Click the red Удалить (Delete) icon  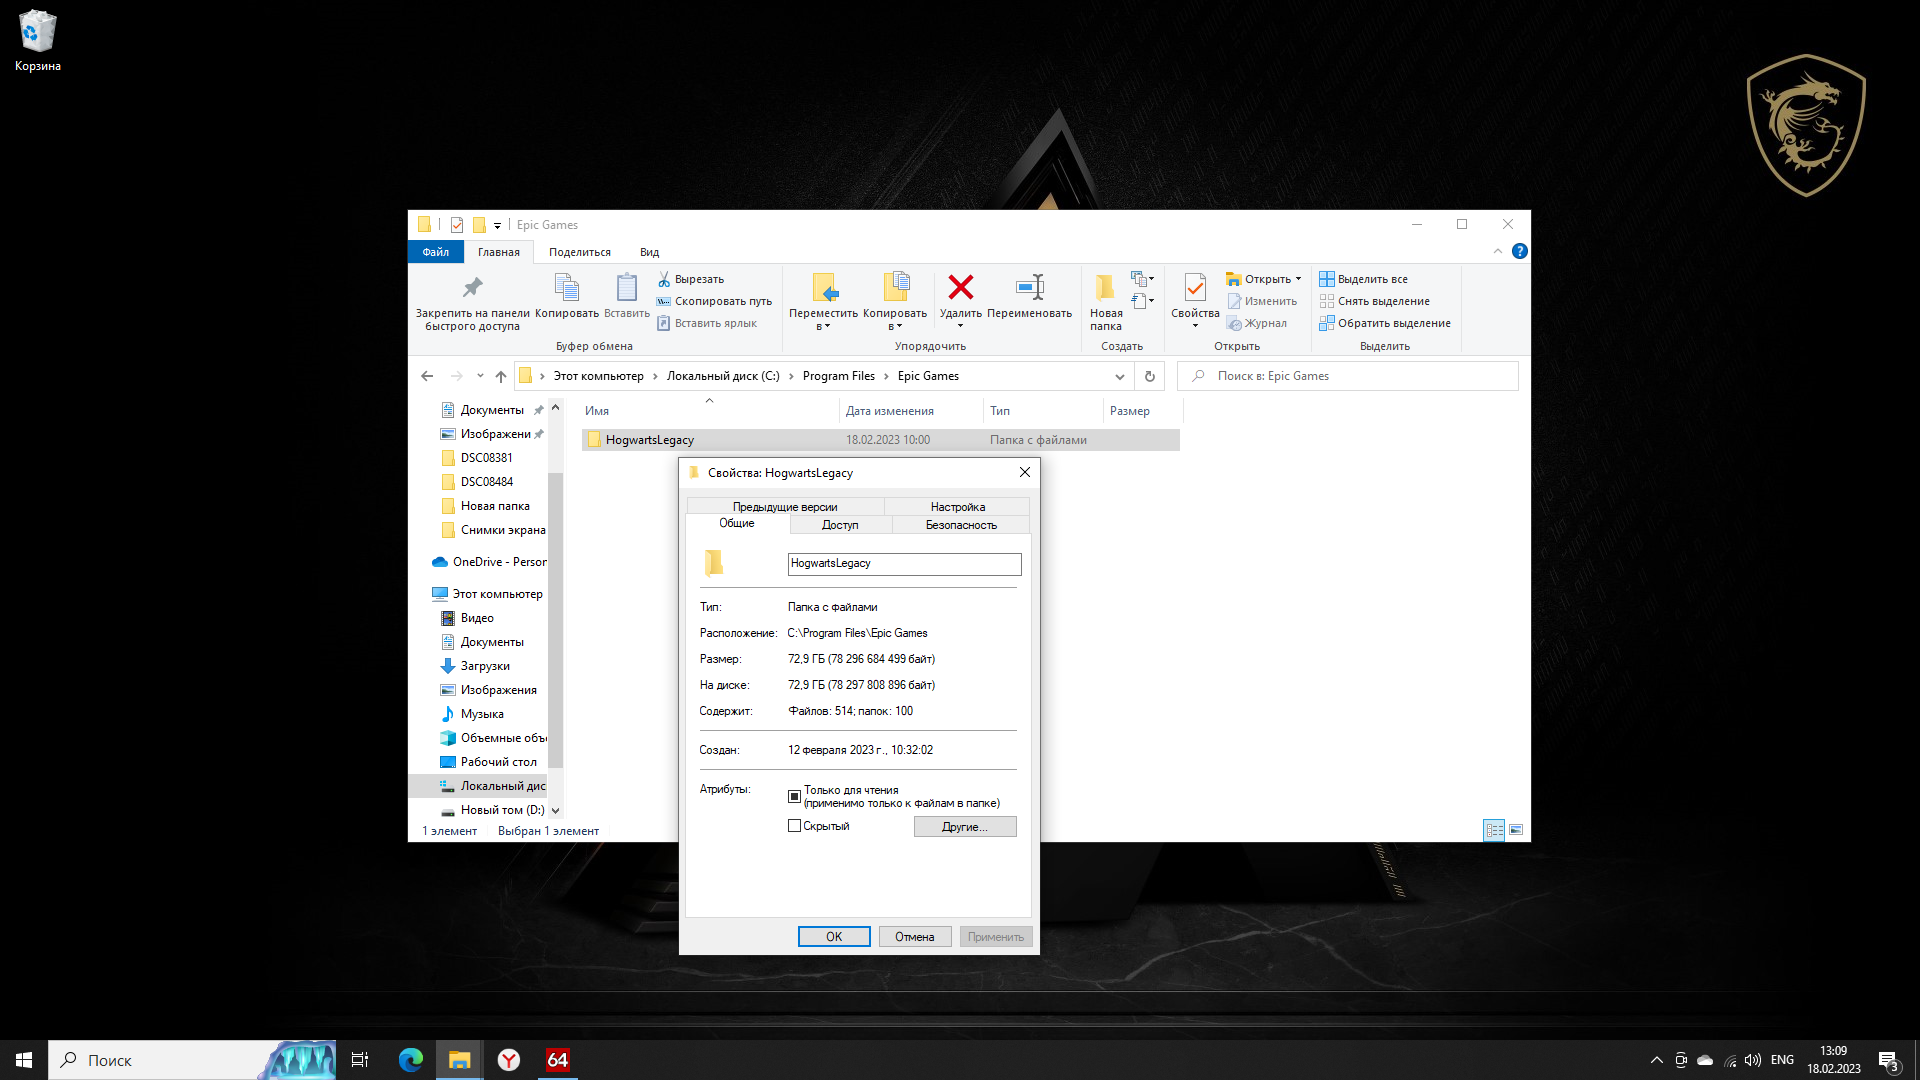960,287
